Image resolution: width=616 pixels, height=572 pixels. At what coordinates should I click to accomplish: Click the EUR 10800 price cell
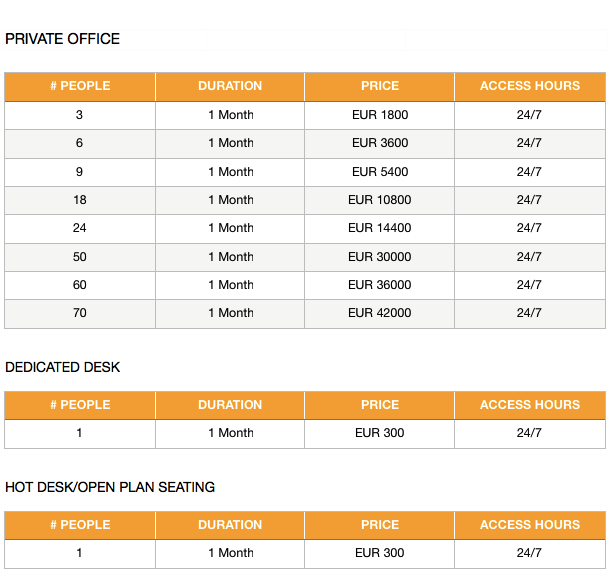pyautogui.click(x=380, y=200)
